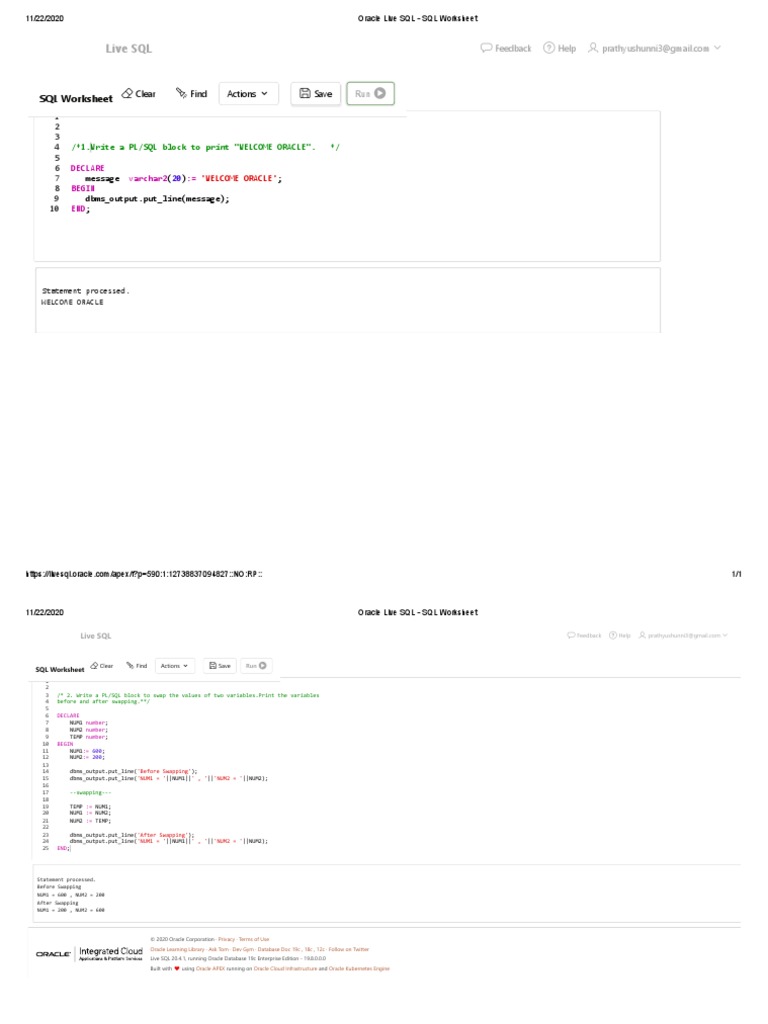Viewport: 768px width, 1024px height.
Task: Click Find on the swap-variables worksheet
Action: pos(136,665)
